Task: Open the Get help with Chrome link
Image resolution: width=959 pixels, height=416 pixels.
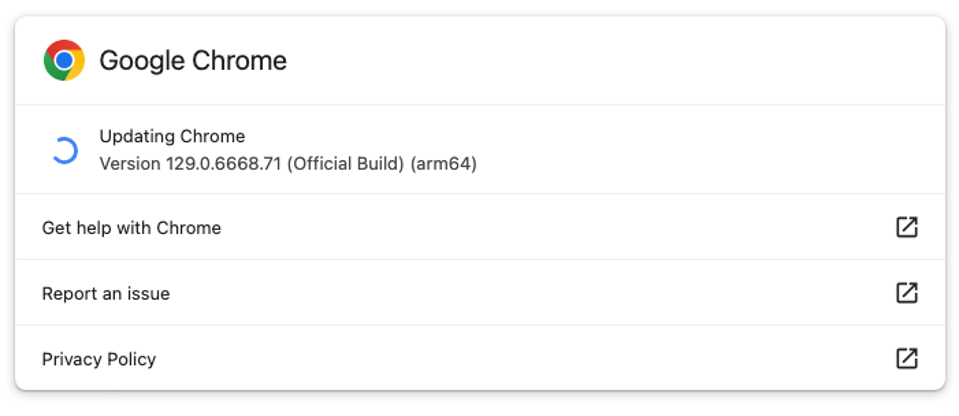Action: click(131, 228)
